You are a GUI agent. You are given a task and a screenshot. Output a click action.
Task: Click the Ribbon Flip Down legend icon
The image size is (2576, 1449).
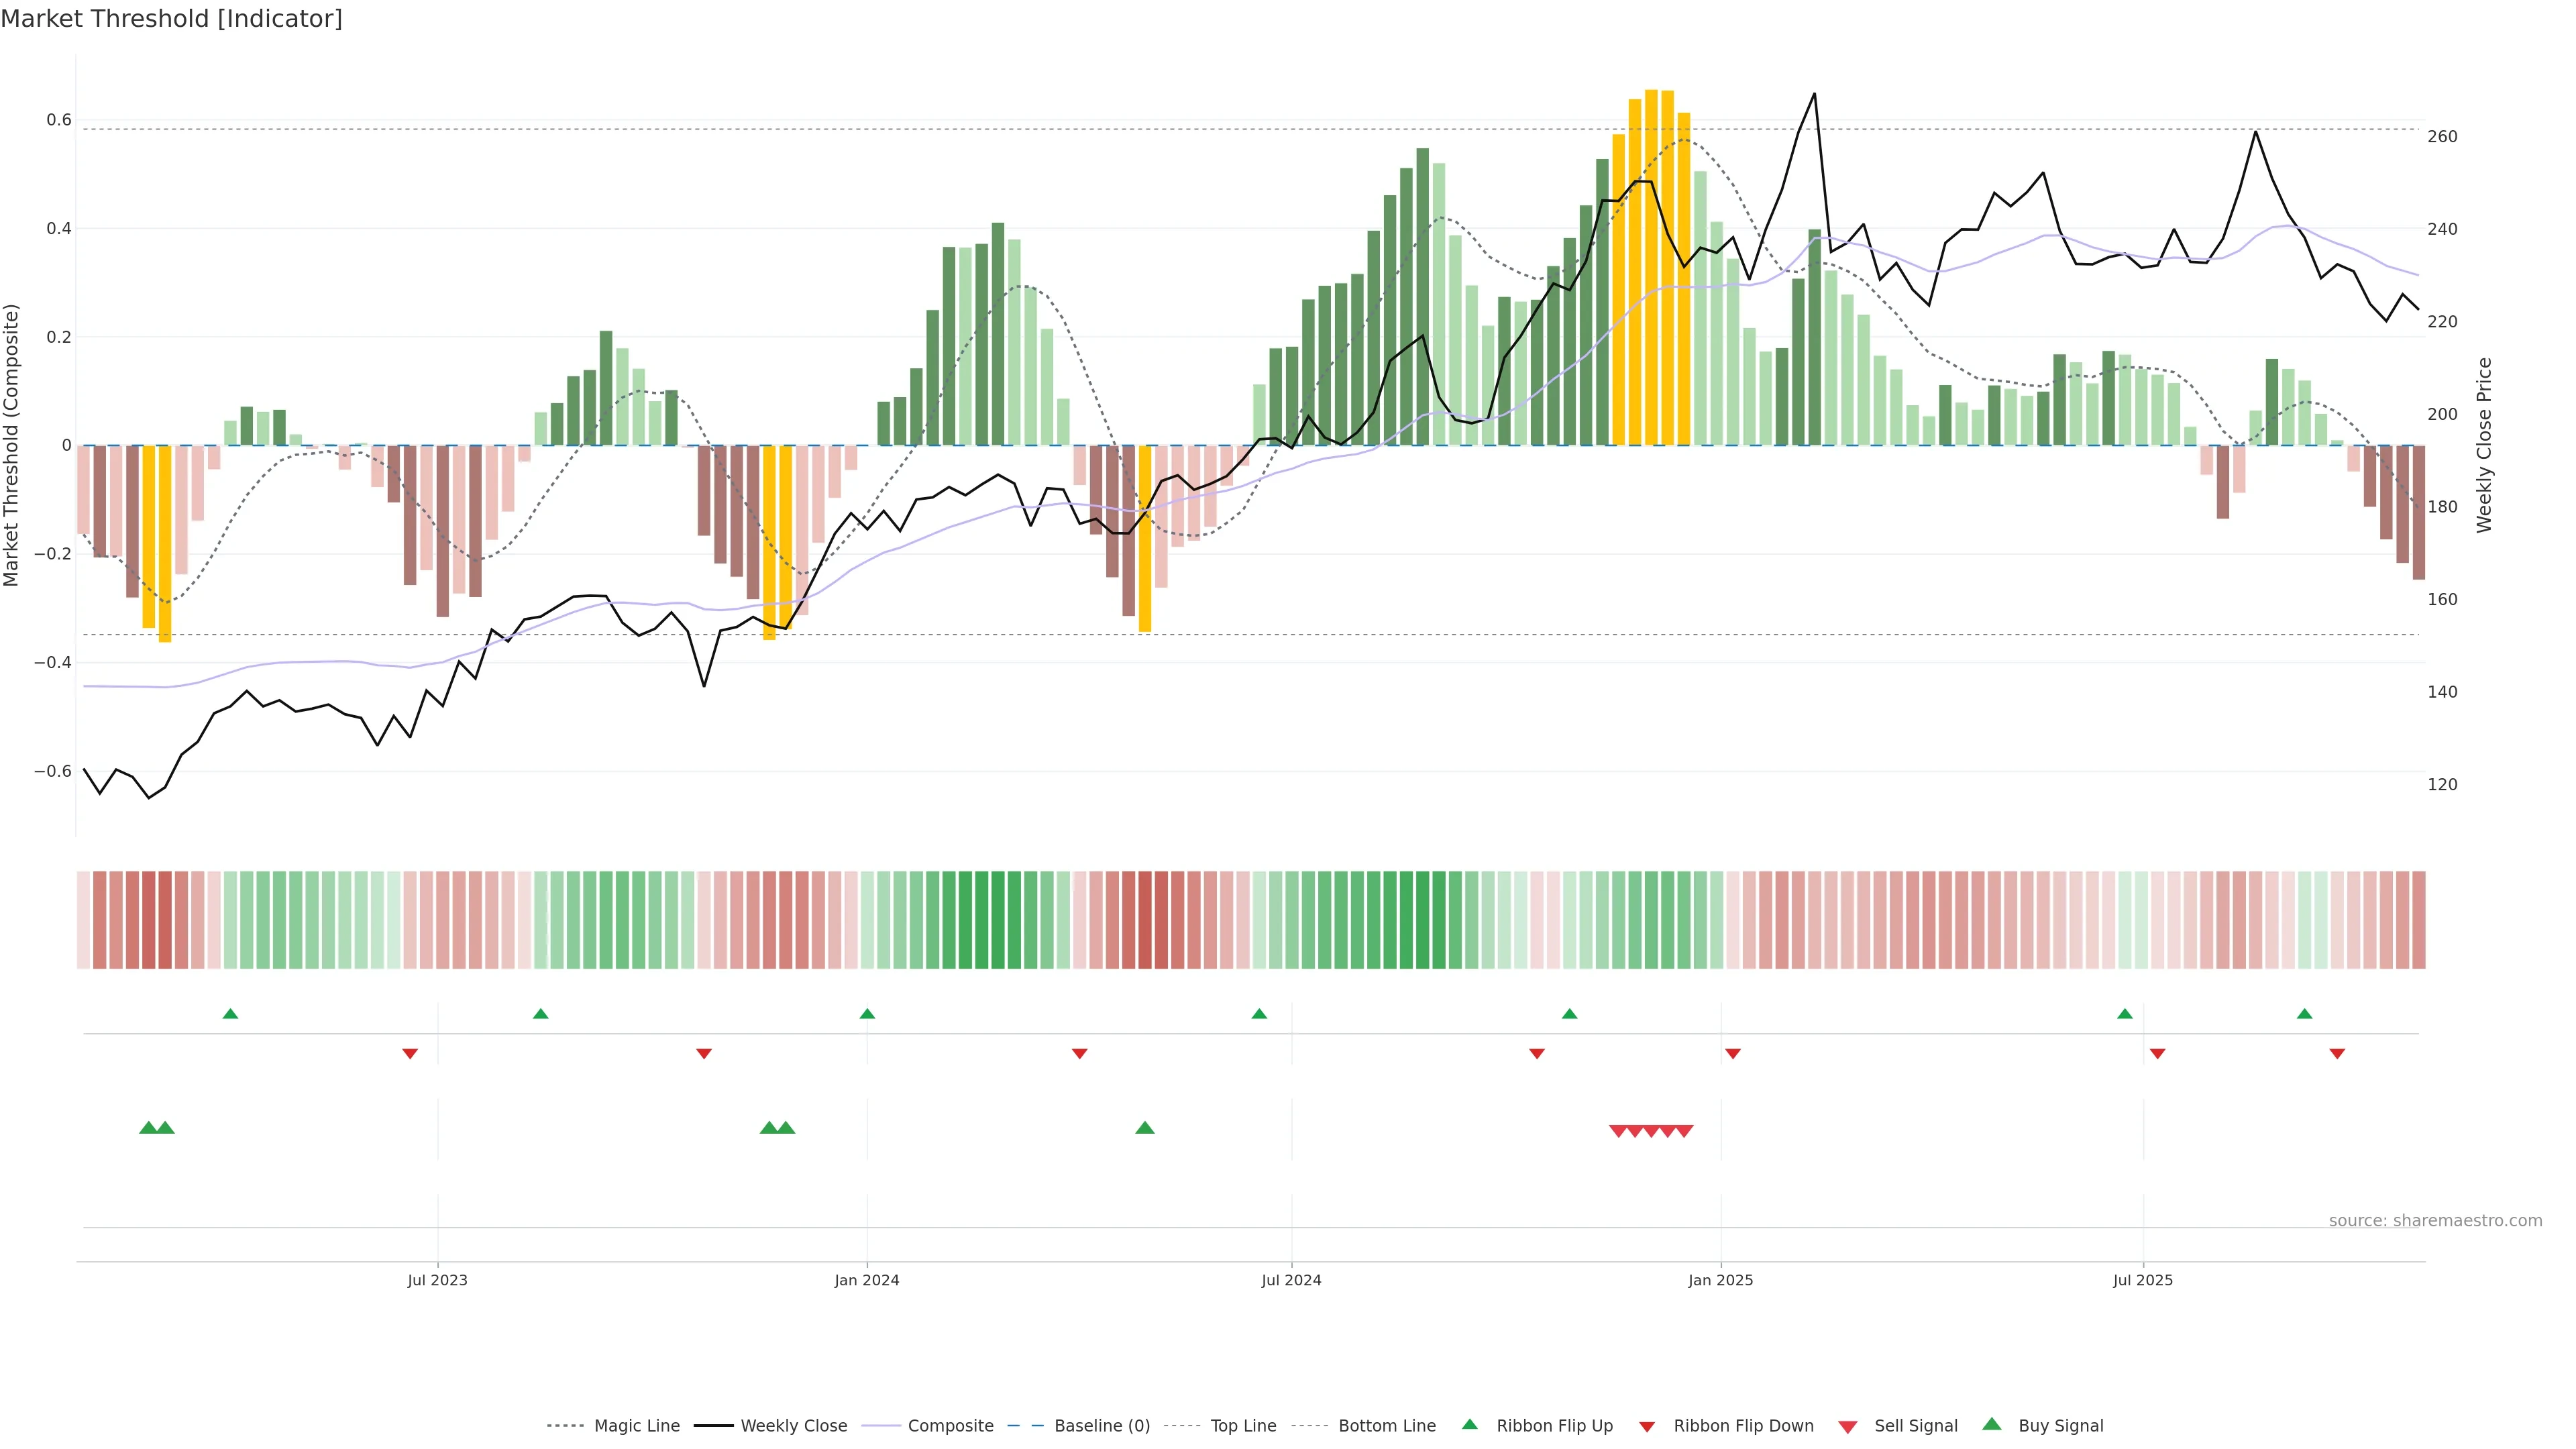[1646, 1426]
